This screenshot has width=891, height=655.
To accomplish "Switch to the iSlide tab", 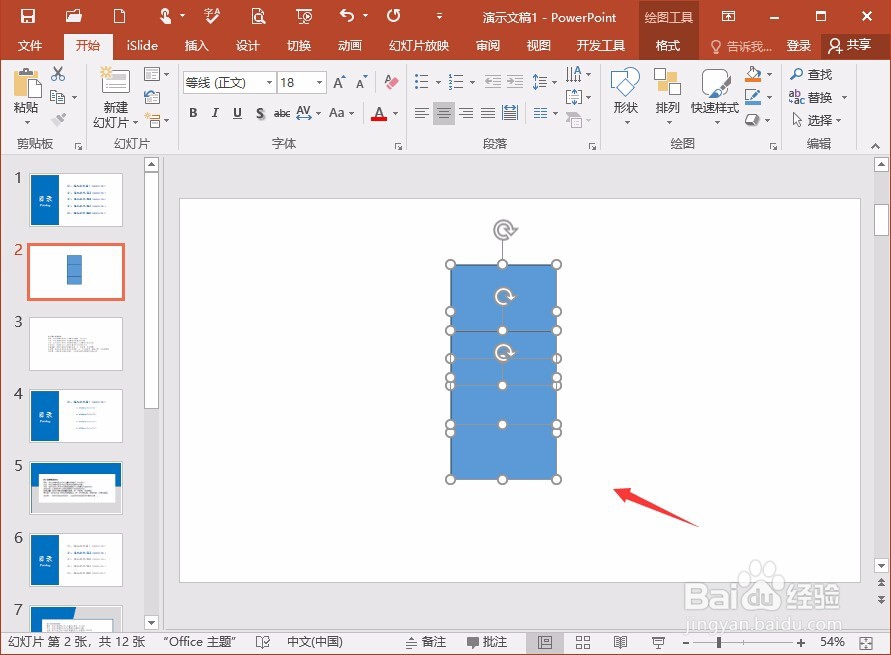I will [x=142, y=45].
